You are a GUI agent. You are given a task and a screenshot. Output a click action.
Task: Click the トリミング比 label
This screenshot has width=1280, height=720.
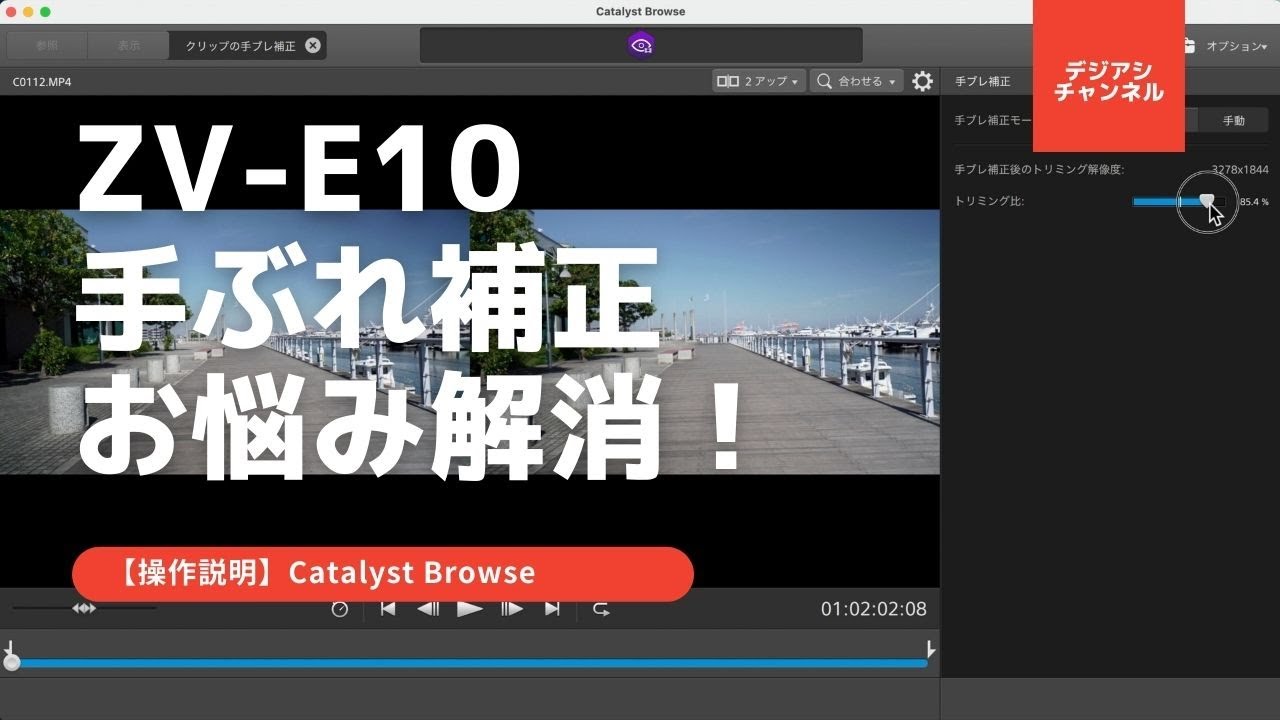pos(989,201)
